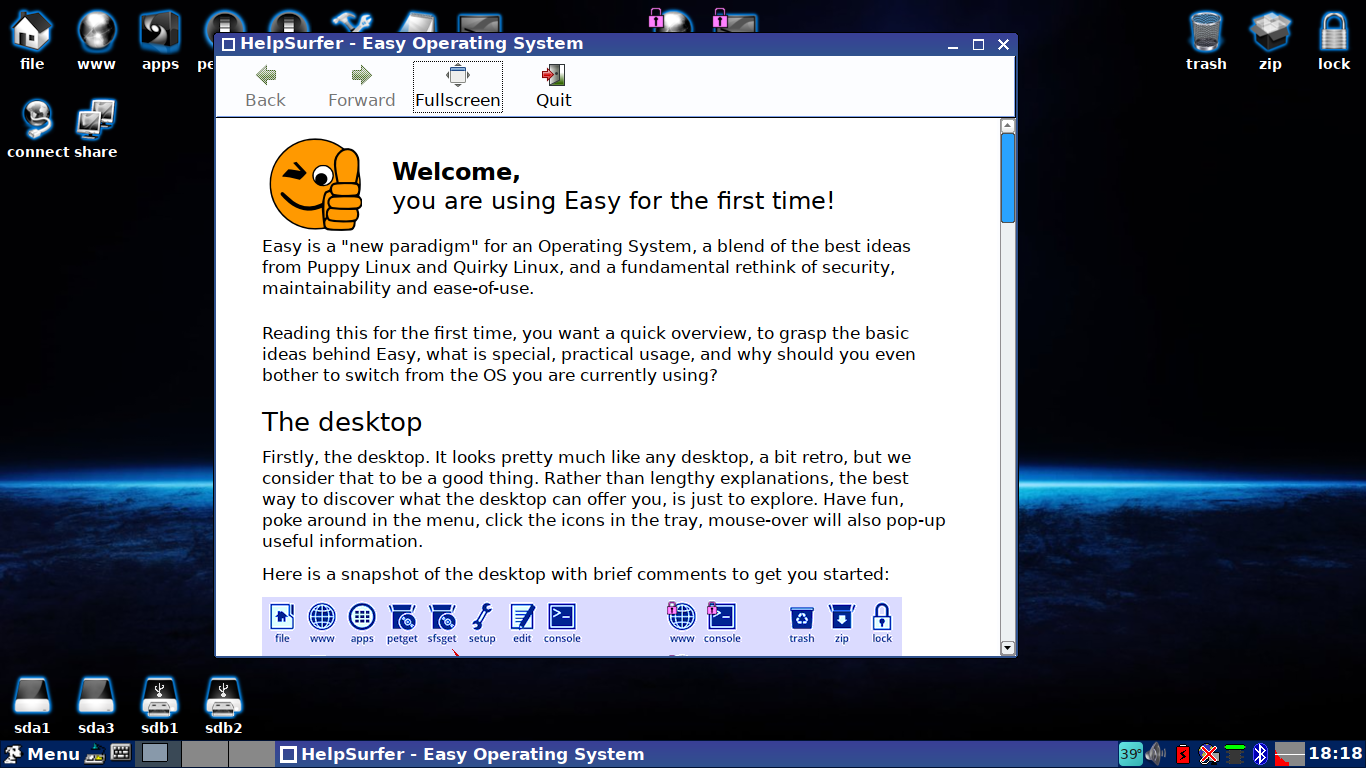Open the sdb2 USB drive icon
1366x768 pixels.
click(224, 706)
